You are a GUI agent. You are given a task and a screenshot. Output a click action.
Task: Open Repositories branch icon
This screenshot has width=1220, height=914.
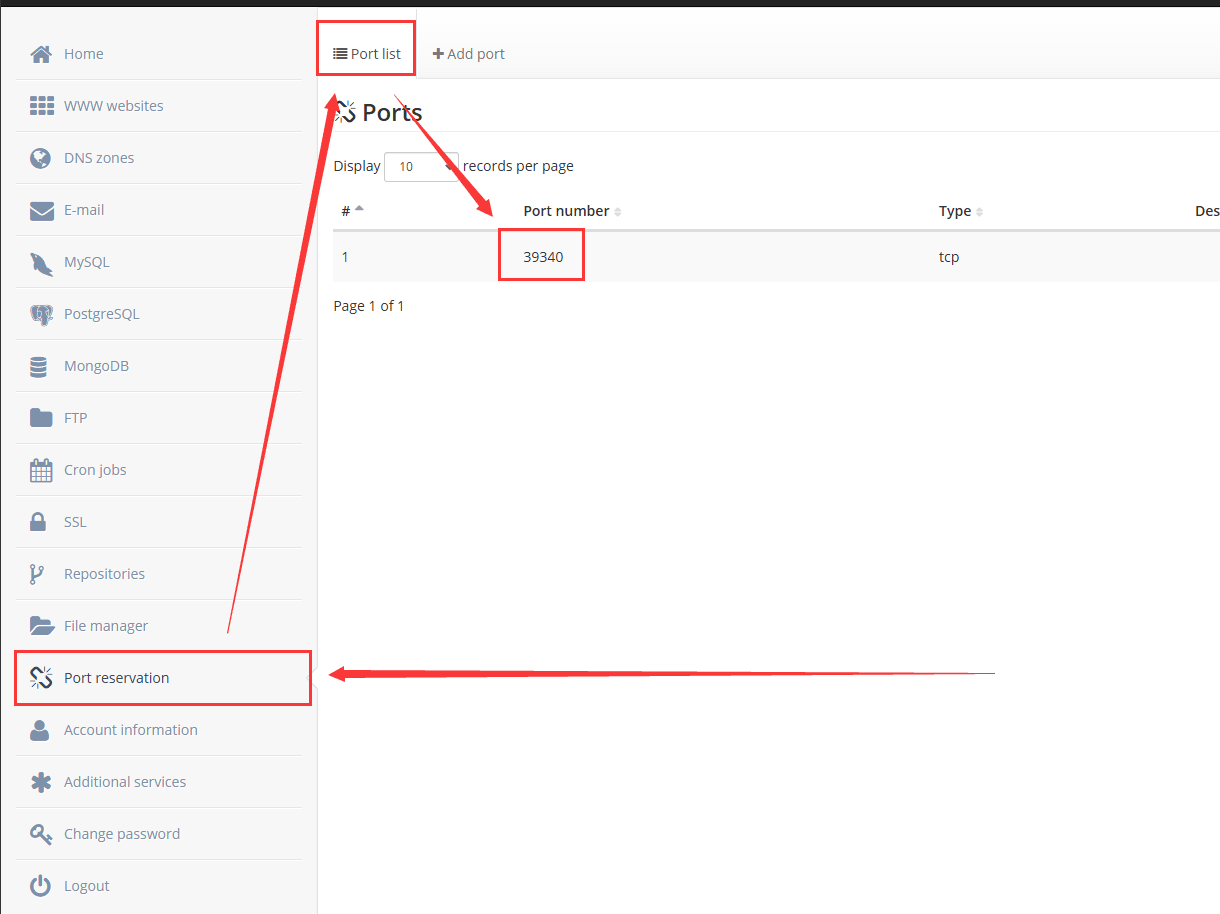click(x=38, y=574)
